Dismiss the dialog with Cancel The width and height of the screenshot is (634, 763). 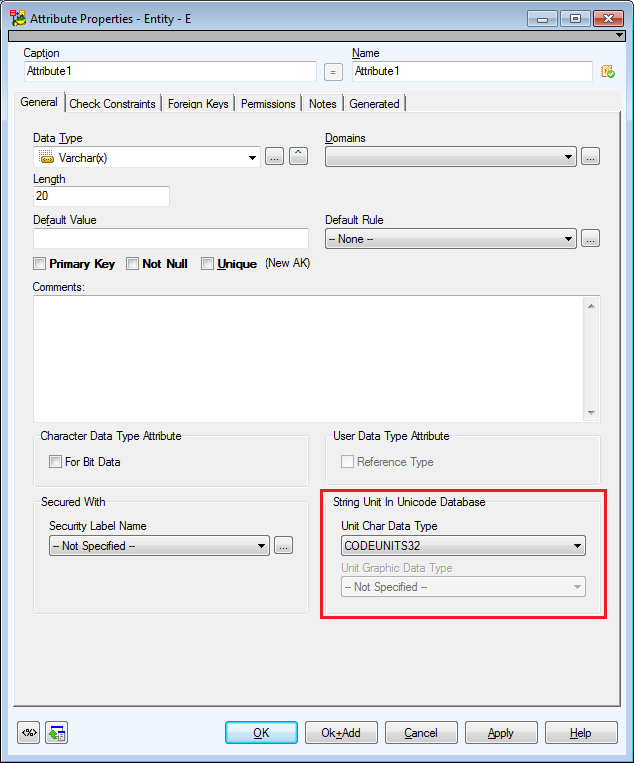point(421,732)
